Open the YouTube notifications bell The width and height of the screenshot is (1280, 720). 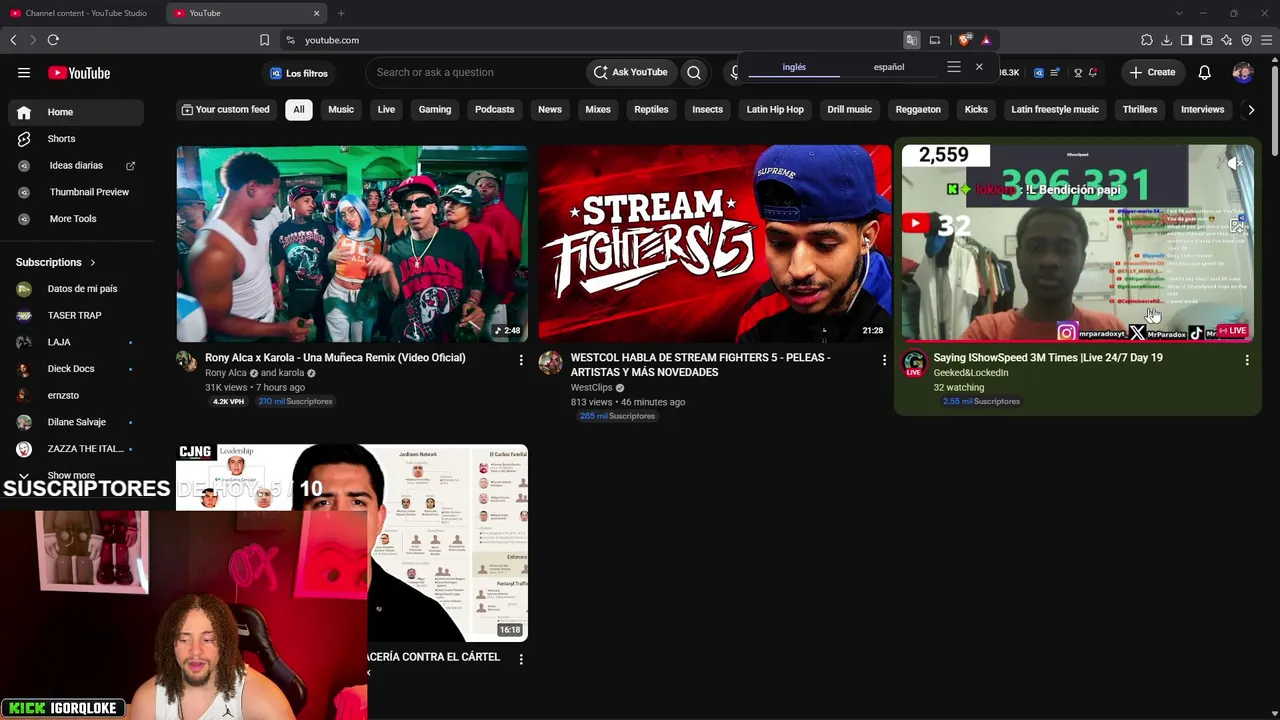(x=1205, y=72)
